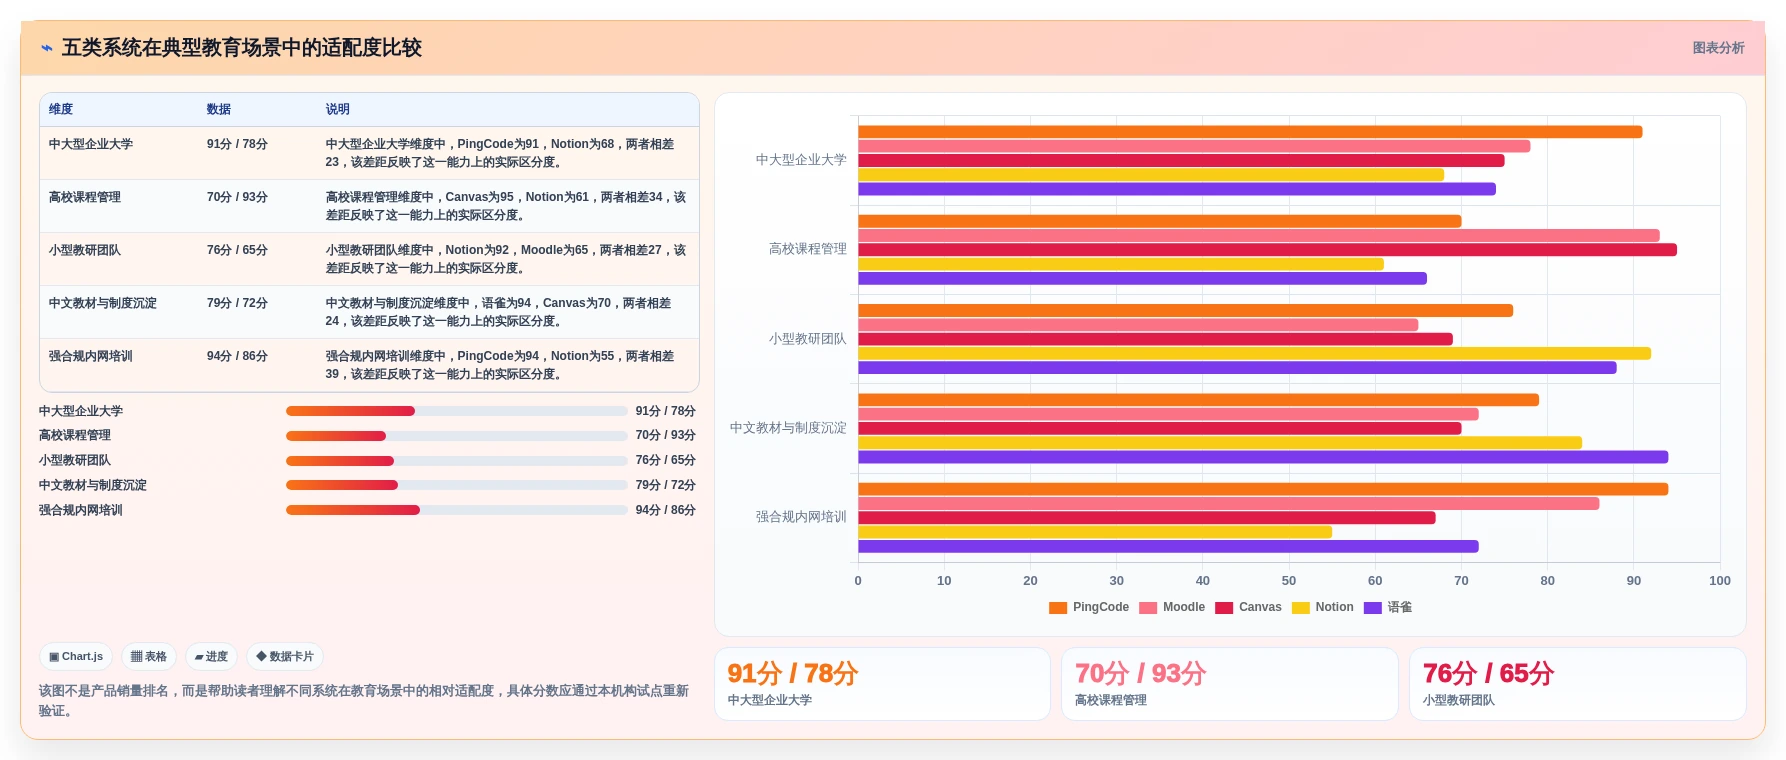Click the 中大型企业大学 progress bar

coord(456,411)
